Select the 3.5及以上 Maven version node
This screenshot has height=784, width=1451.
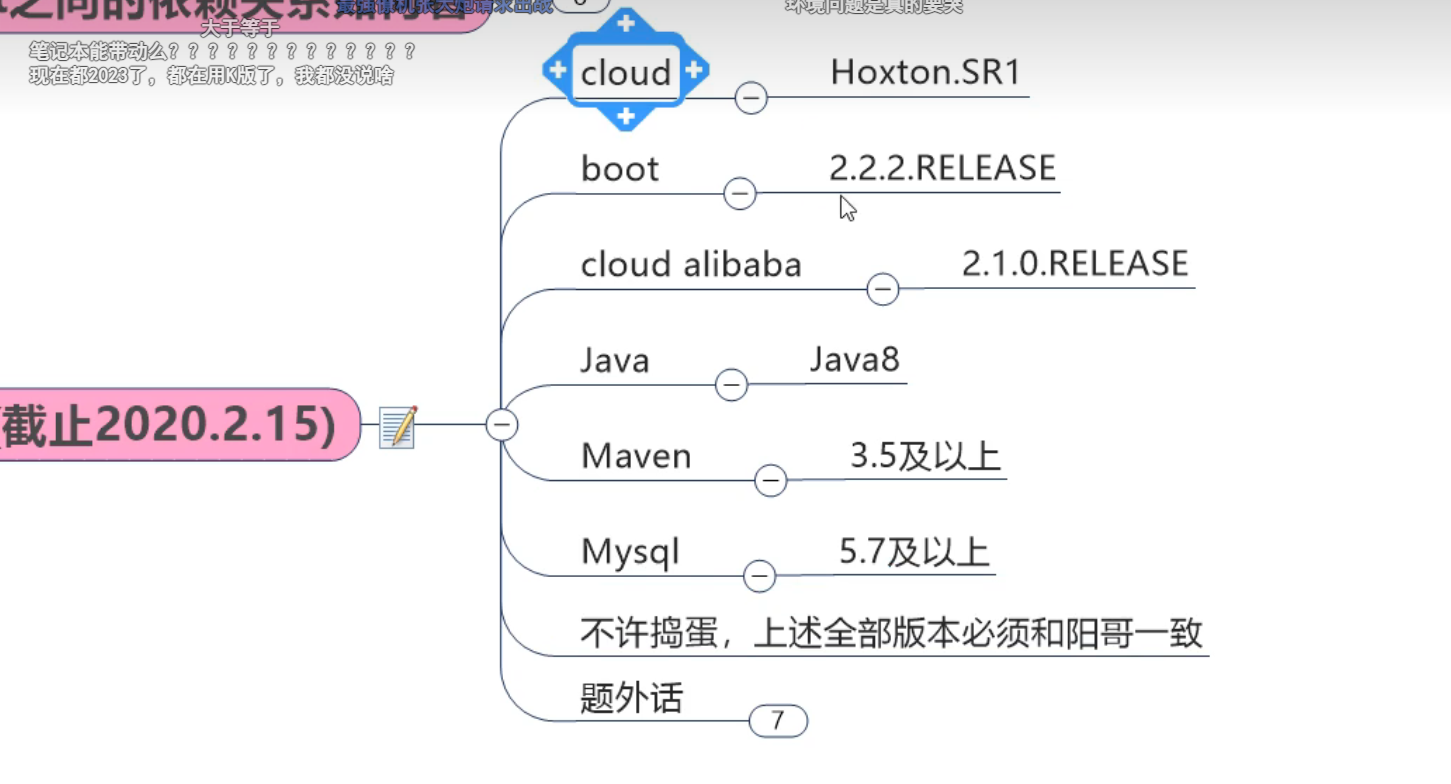(925, 456)
